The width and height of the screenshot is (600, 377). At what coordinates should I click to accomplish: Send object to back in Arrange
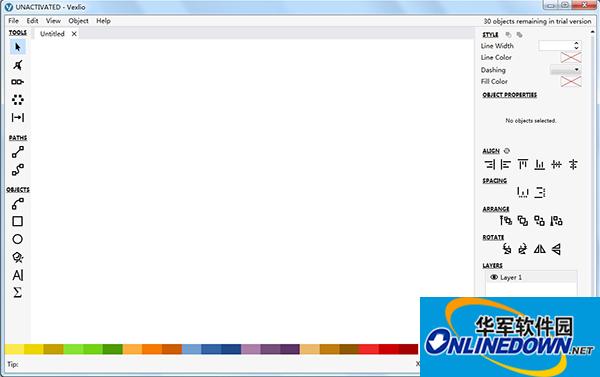(556, 220)
